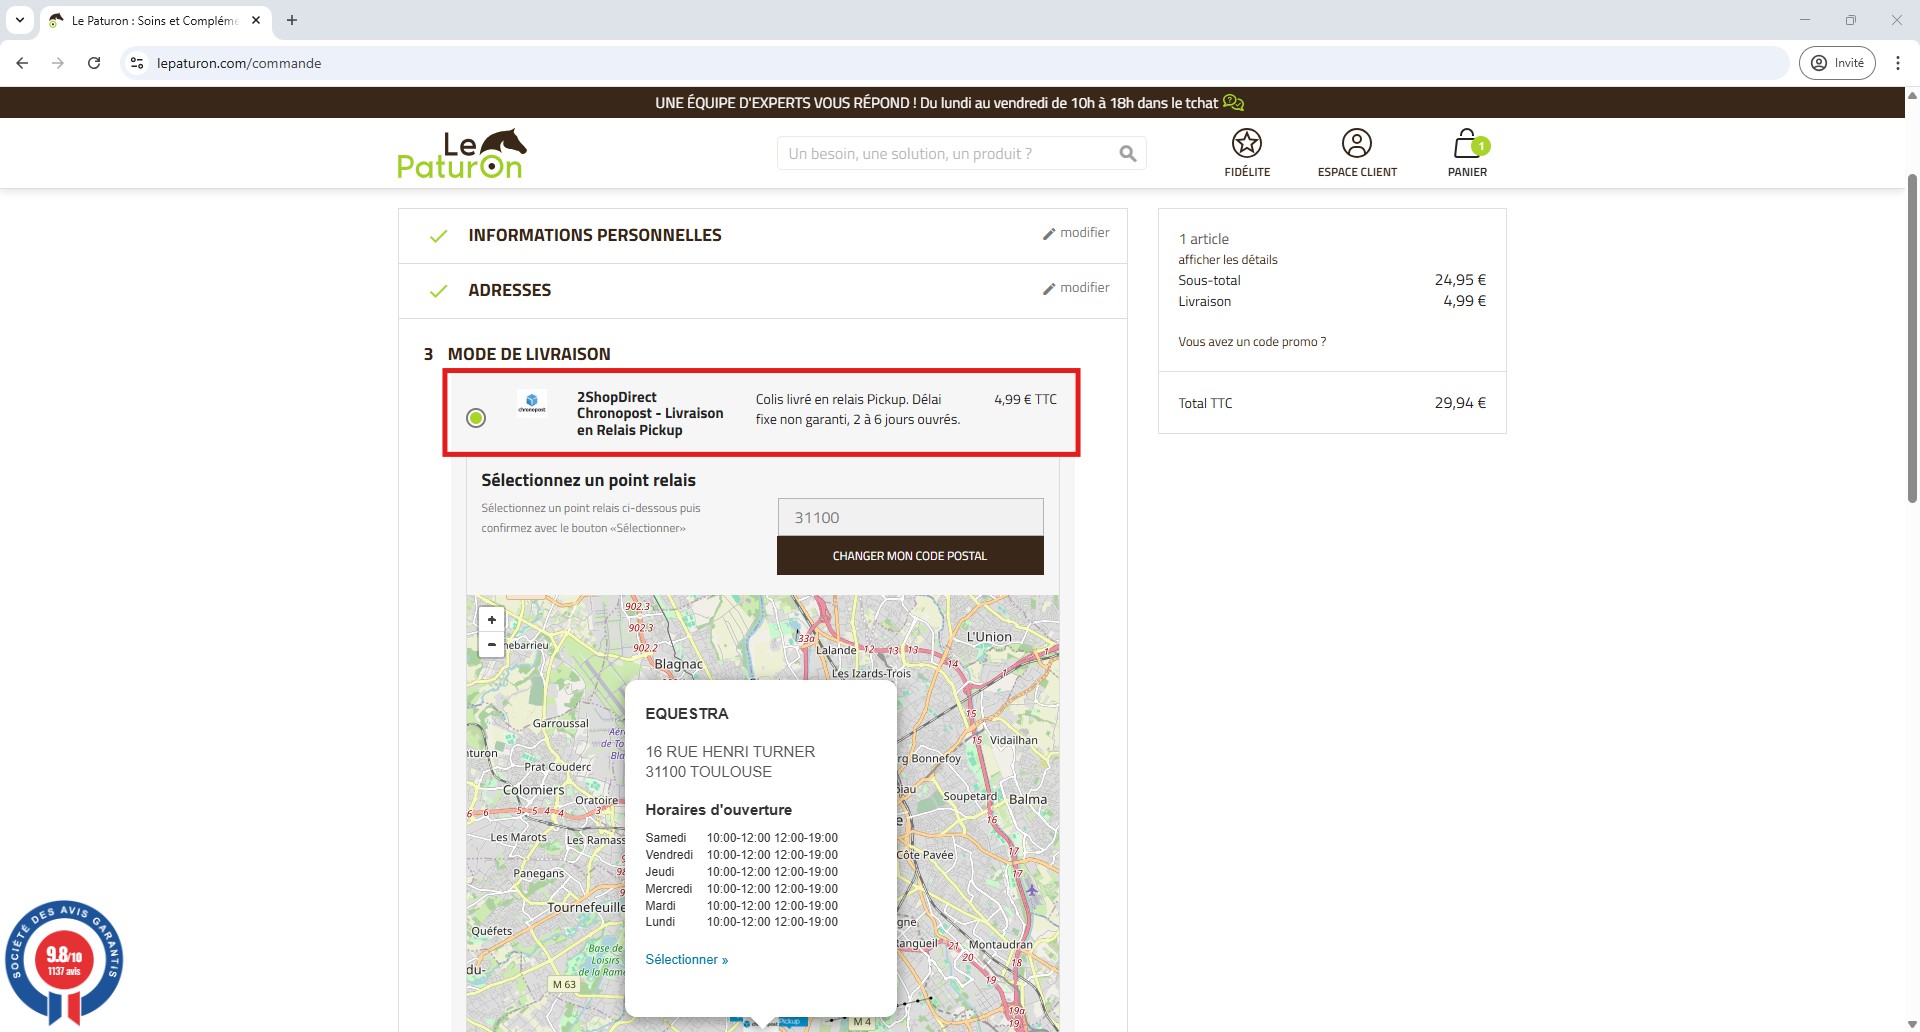Open Chrome's three-dot menu
The height and width of the screenshot is (1032, 1920).
1899,62
